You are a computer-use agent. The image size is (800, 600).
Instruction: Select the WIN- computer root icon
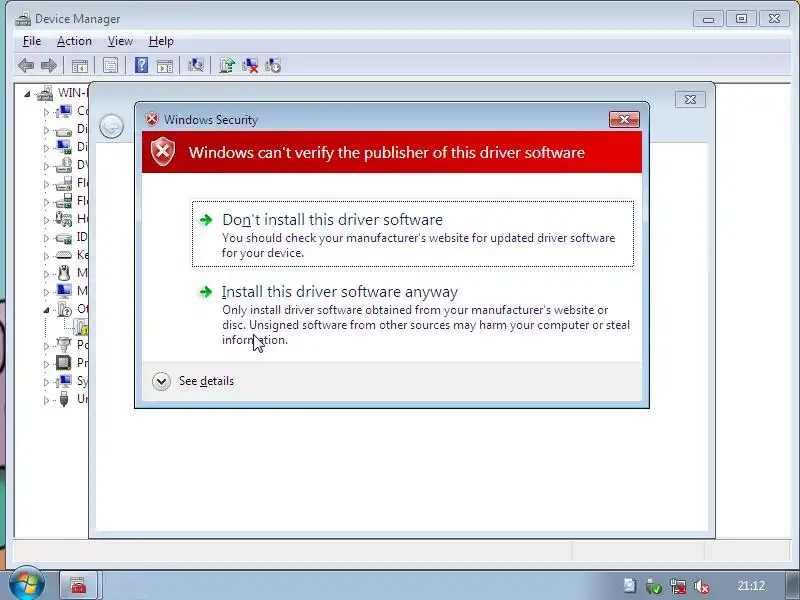click(45, 93)
